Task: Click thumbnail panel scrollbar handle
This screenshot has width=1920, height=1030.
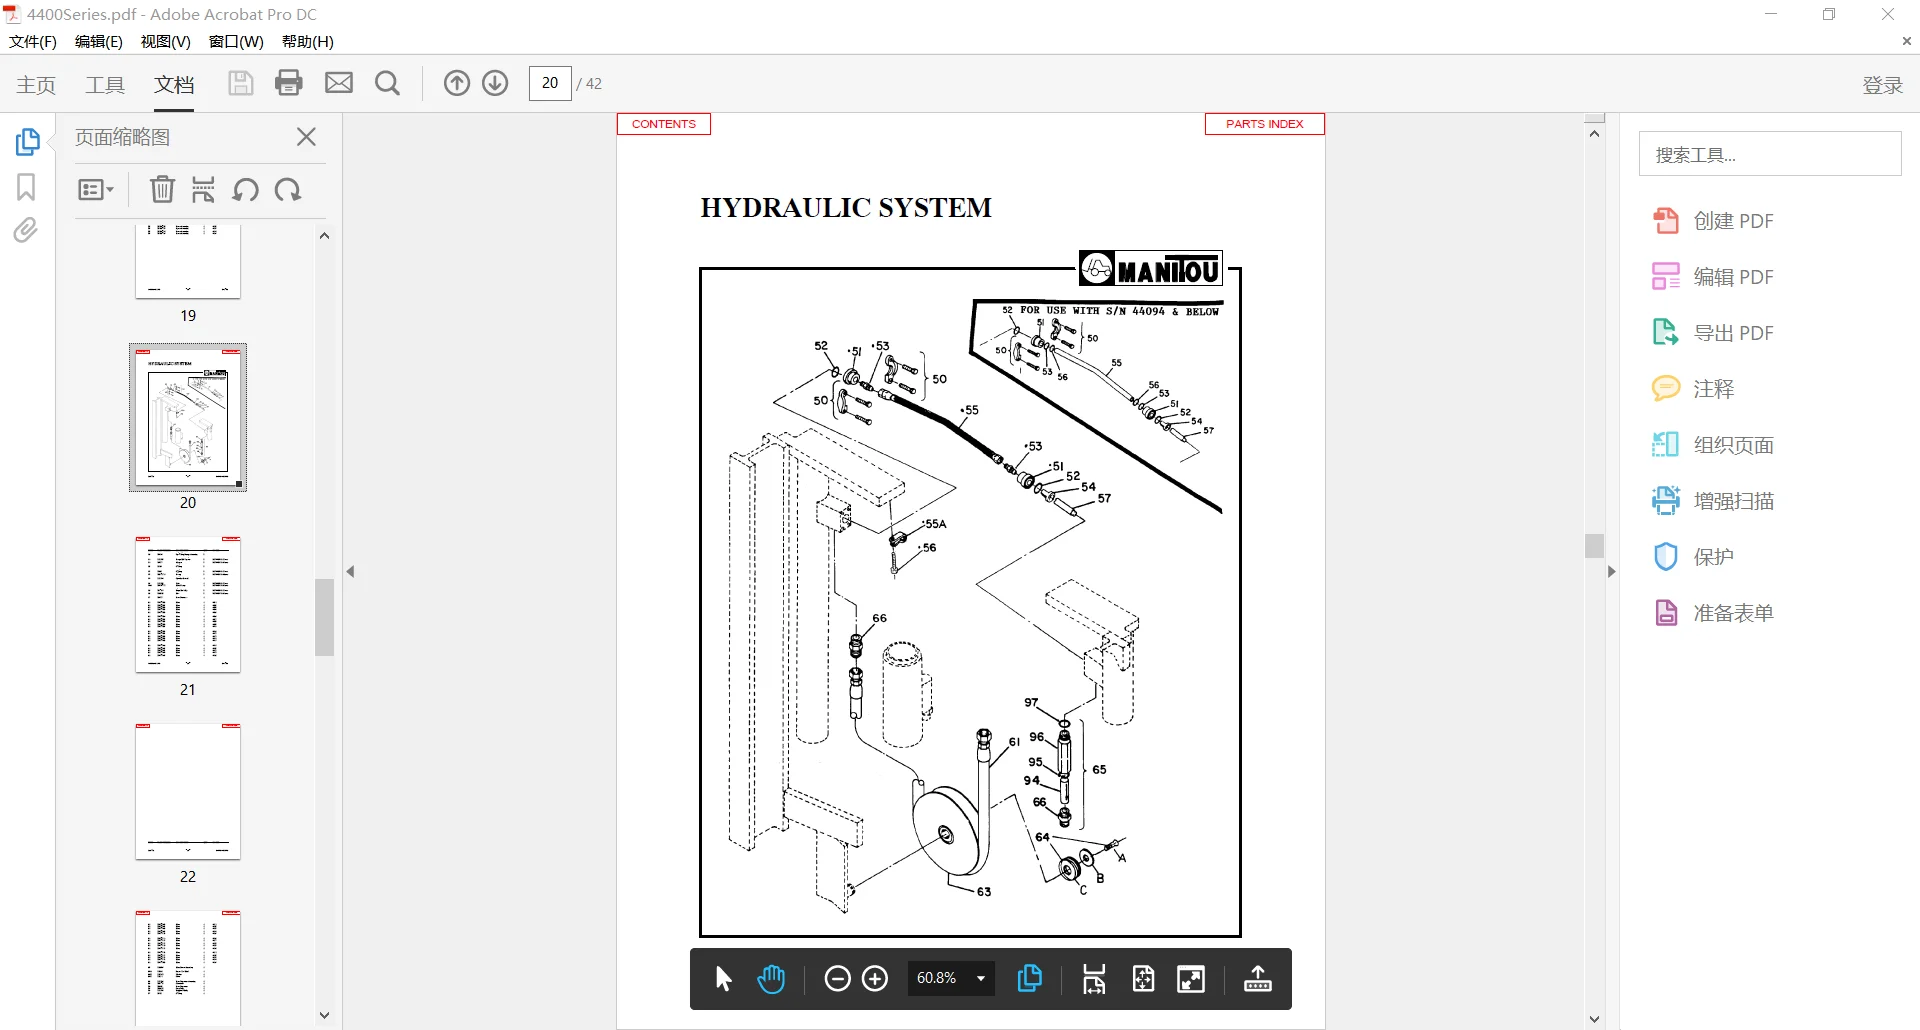Action: click(324, 617)
